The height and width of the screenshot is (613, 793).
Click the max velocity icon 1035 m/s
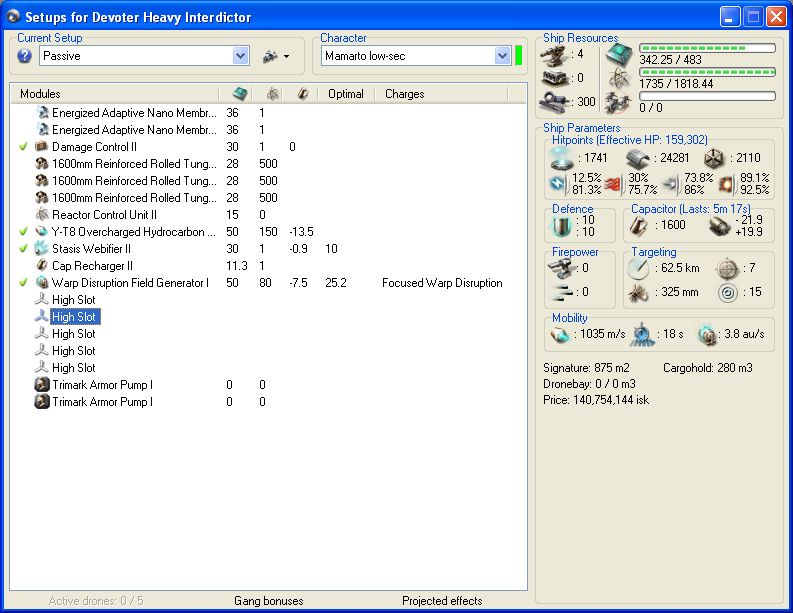pos(560,334)
